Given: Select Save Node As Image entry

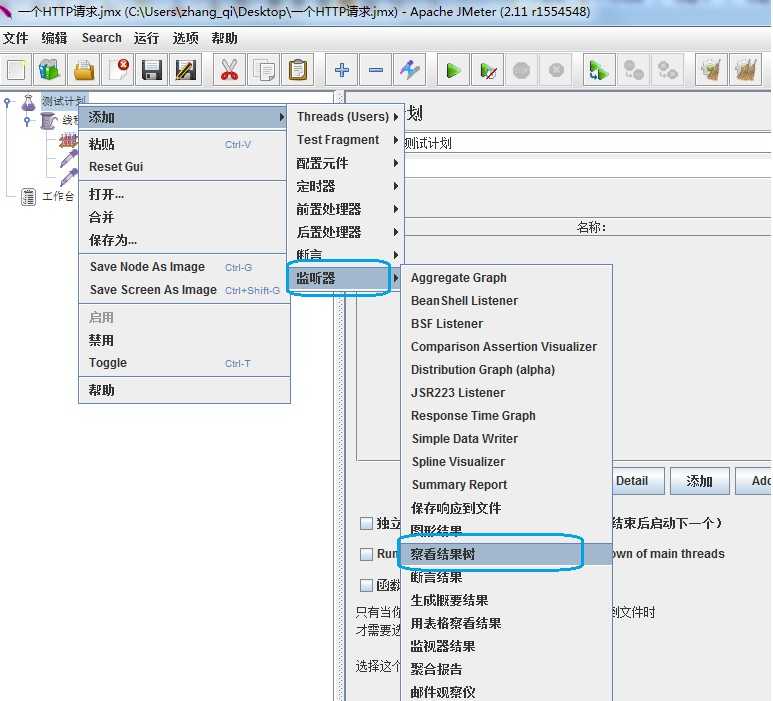Looking at the screenshot, I should [184, 267].
